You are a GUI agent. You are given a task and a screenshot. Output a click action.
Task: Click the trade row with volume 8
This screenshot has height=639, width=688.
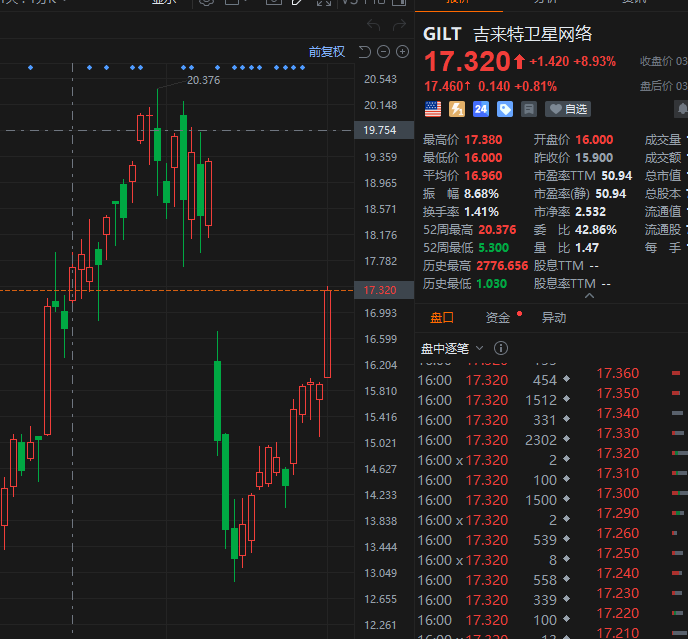click(x=494, y=560)
